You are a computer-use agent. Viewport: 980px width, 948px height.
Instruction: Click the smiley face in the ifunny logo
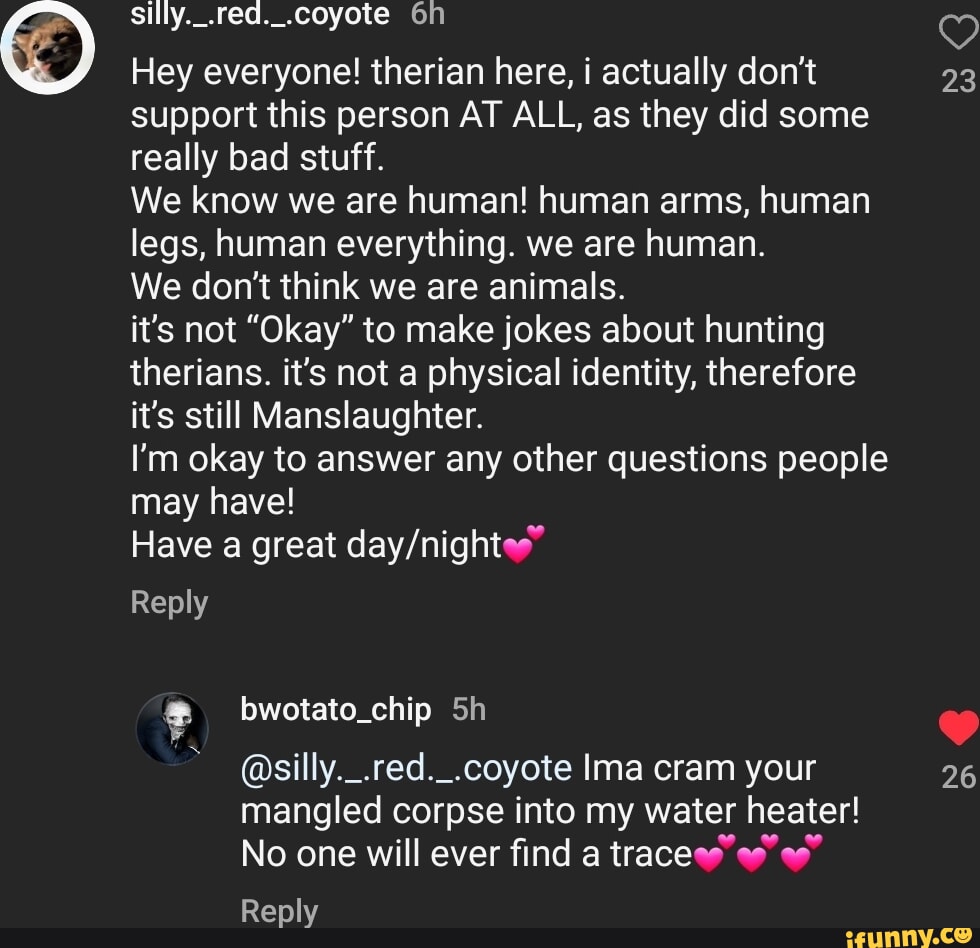[x=964, y=935]
